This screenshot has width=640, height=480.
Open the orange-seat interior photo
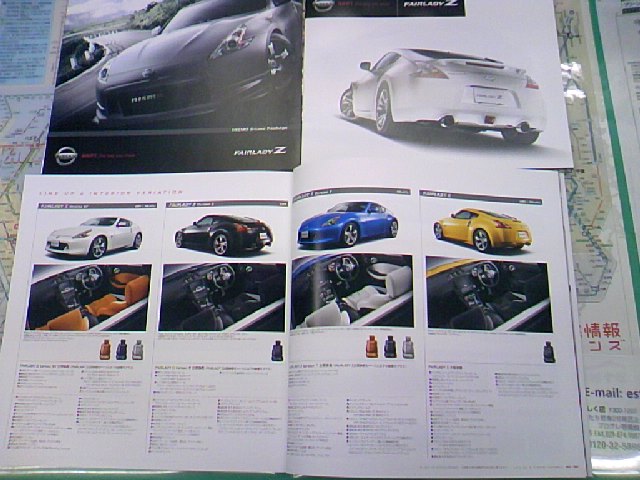click(x=89, y=297)
